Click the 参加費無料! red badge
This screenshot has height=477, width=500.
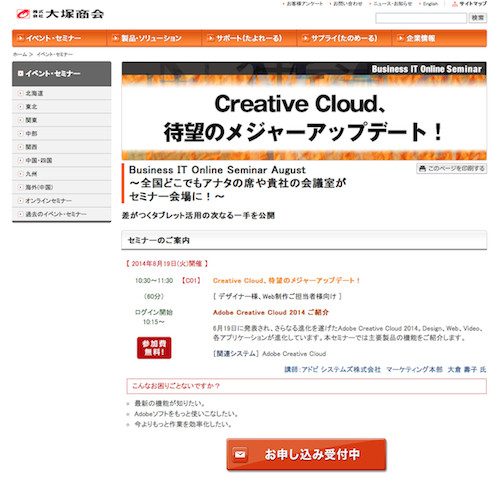154,348
